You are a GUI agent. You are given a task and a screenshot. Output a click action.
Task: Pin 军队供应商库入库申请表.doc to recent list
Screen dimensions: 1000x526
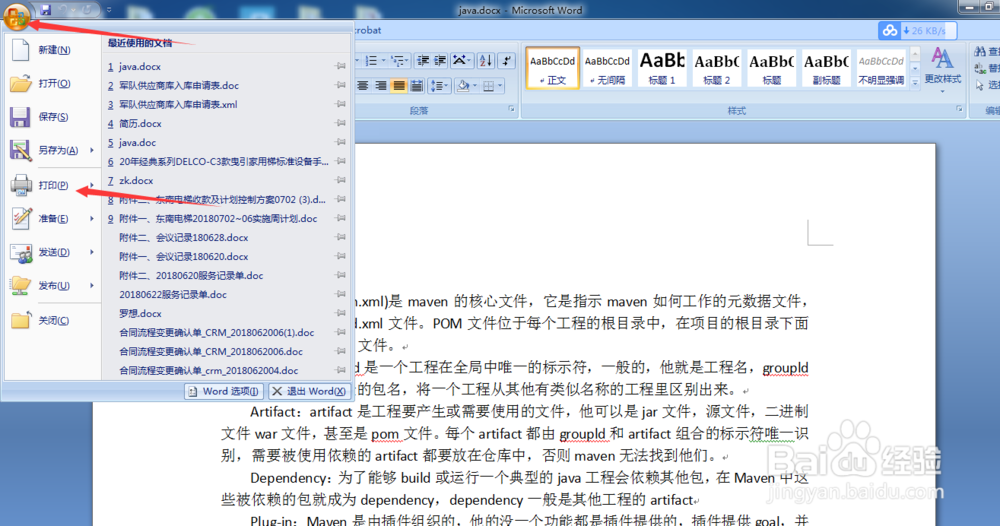pyautogui.click(x=341, y=85)
